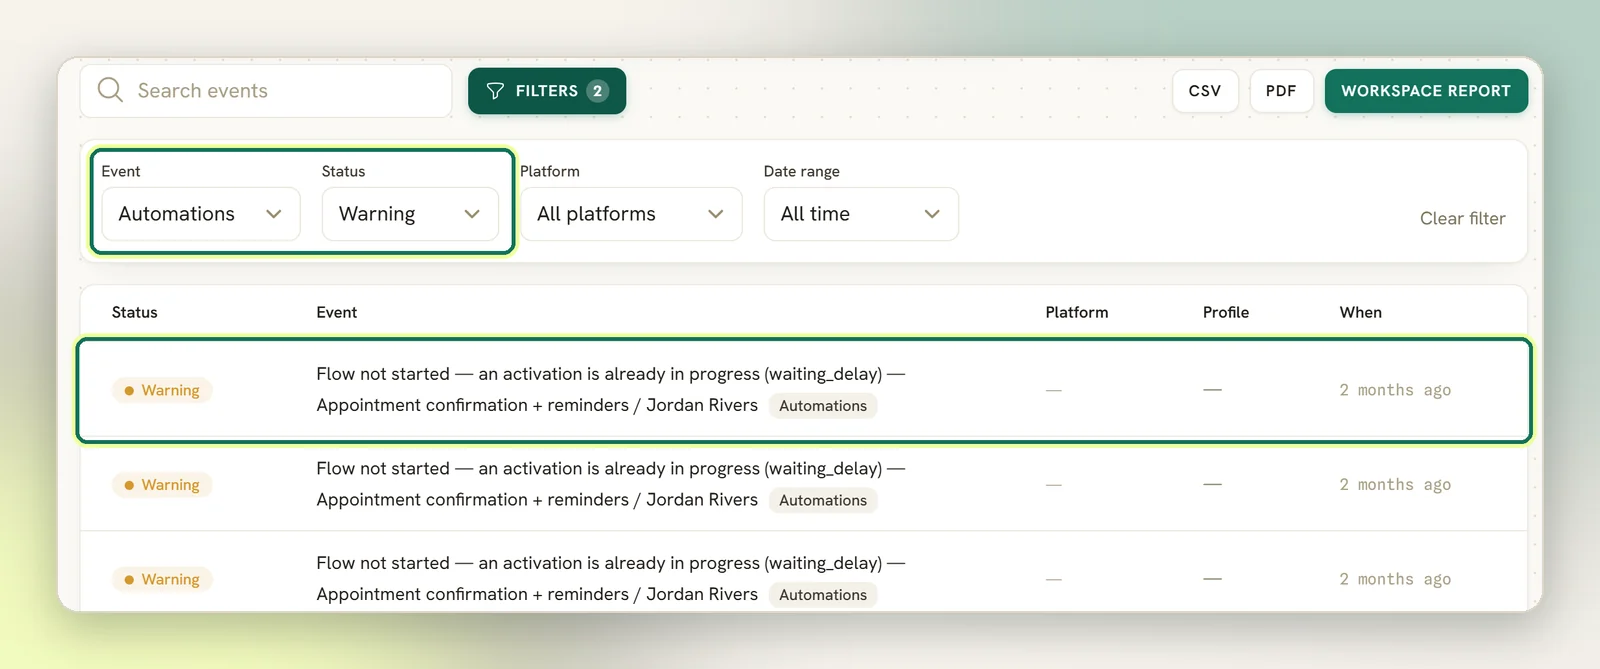Viewport: 1600px width, 669px height.
Task: Click the chevron in the platforms dropdown
Action: (716, 214)
